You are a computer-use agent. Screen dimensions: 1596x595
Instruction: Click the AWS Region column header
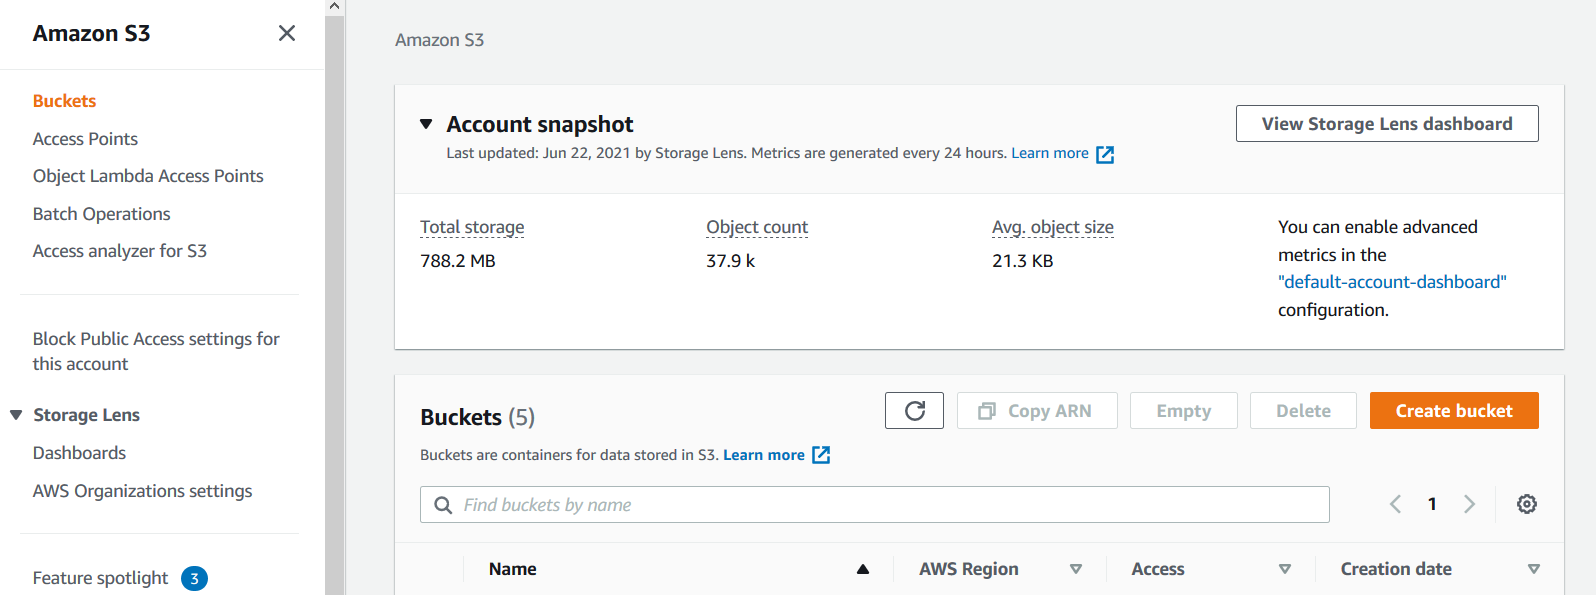pyautogui.click(x=969, y=569)
